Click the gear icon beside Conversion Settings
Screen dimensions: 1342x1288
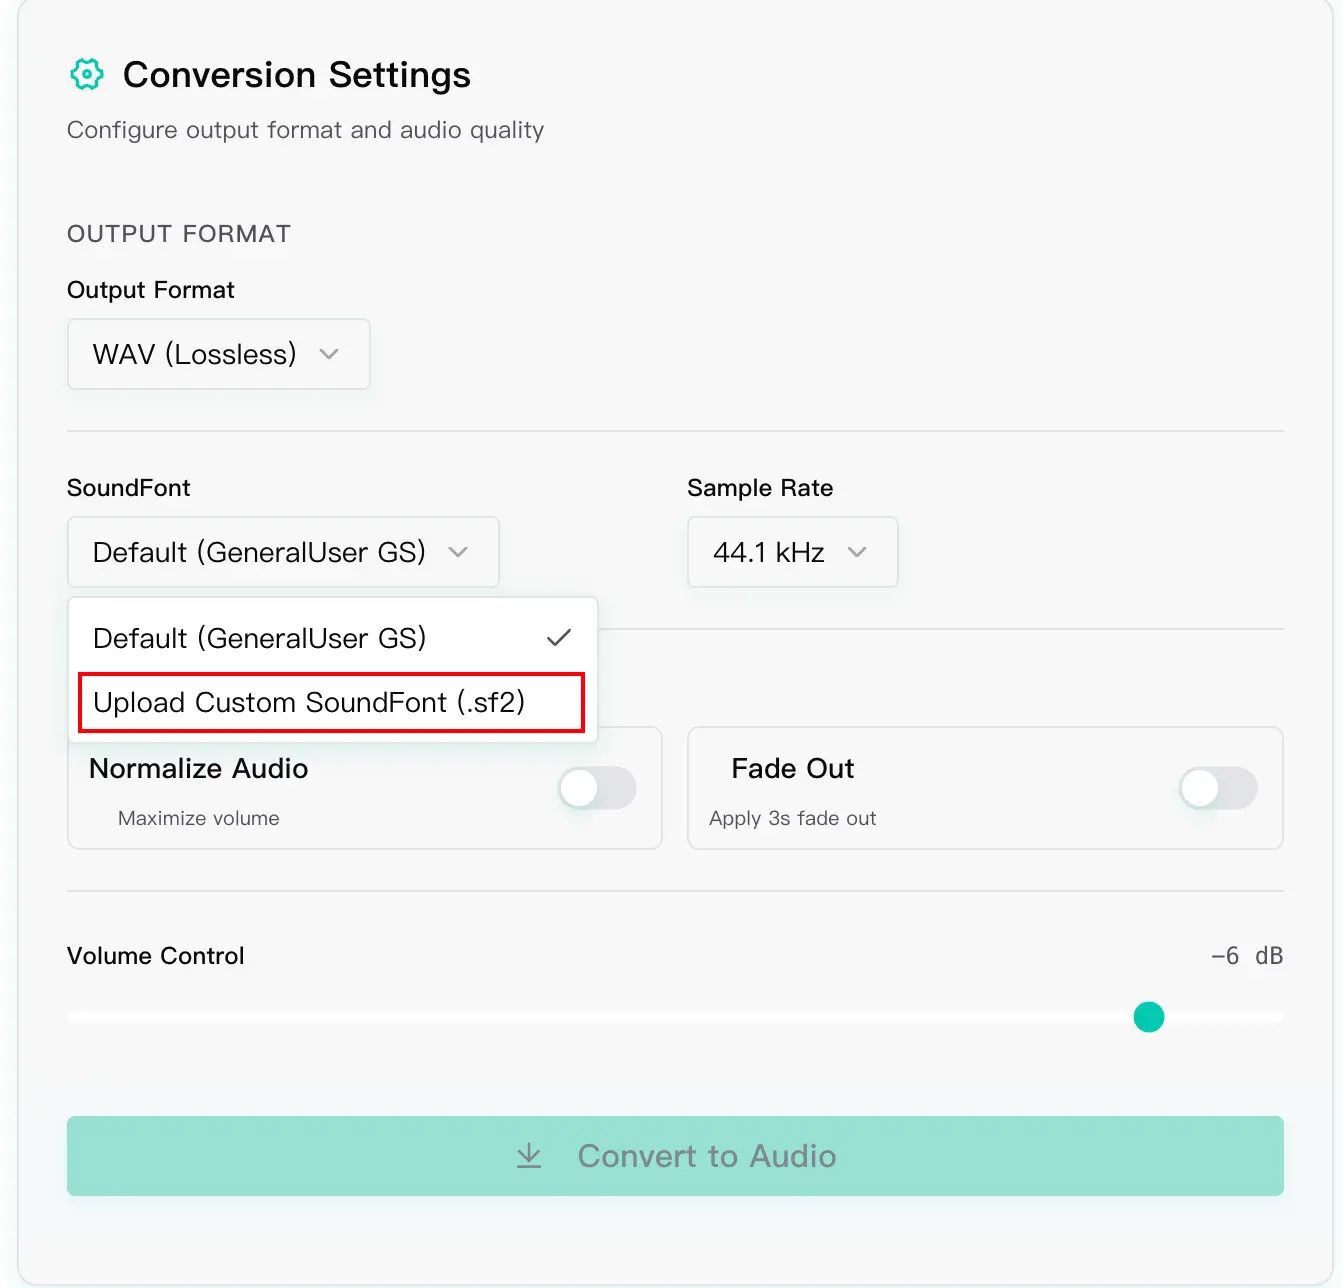(87, 74)
